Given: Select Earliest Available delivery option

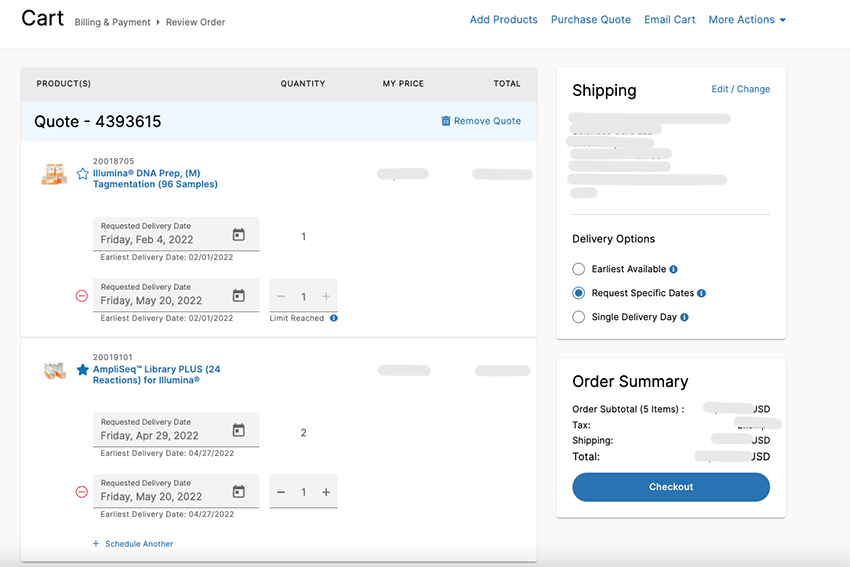Looking at the screenshot, I should 579,269.
